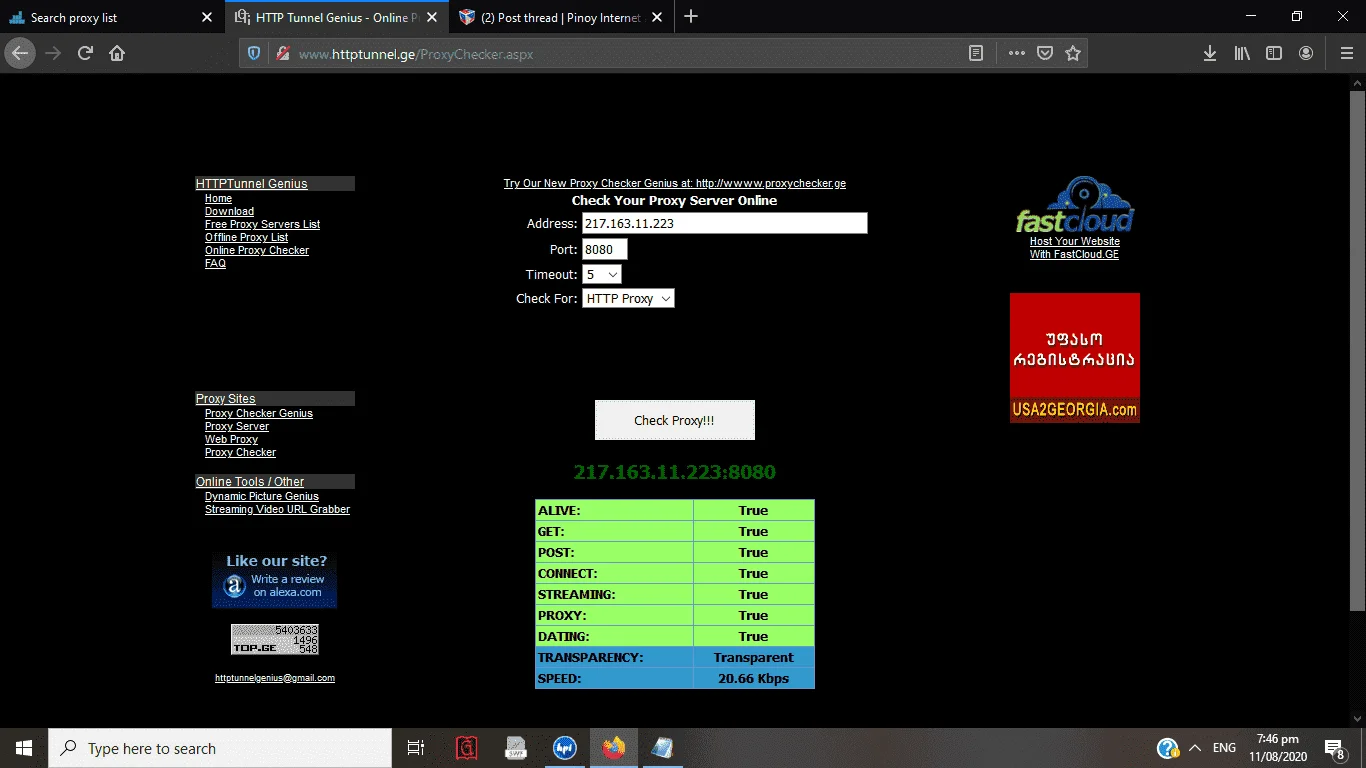Open the Online Proxy Checker link

[x=257, y=251]
